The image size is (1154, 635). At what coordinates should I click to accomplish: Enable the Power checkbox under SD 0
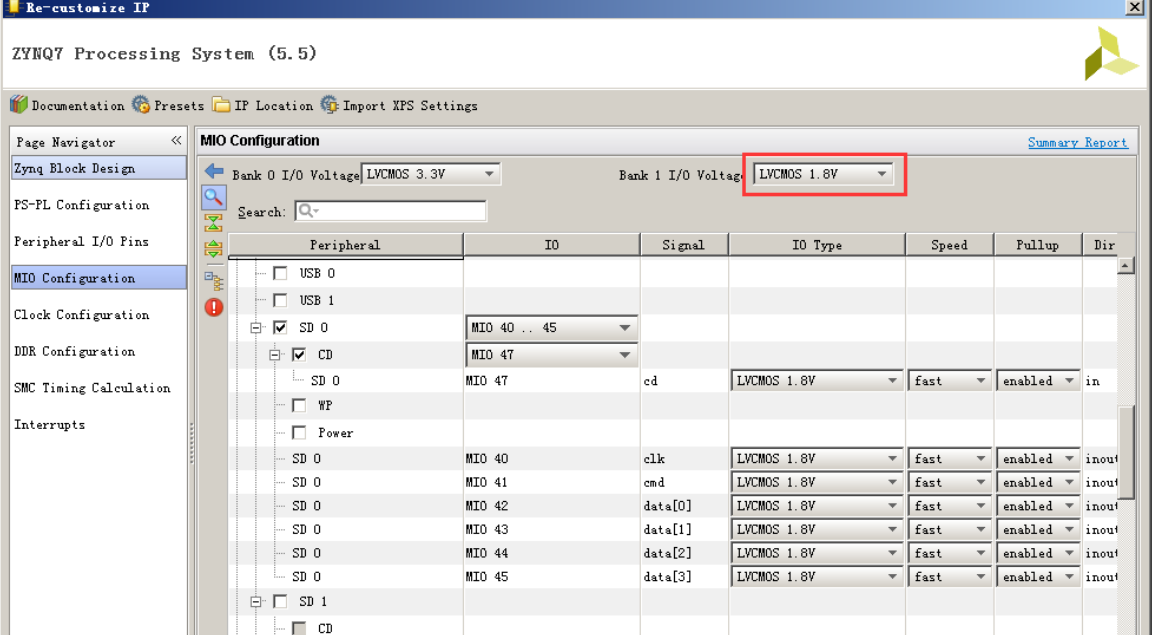click(299, 433)
